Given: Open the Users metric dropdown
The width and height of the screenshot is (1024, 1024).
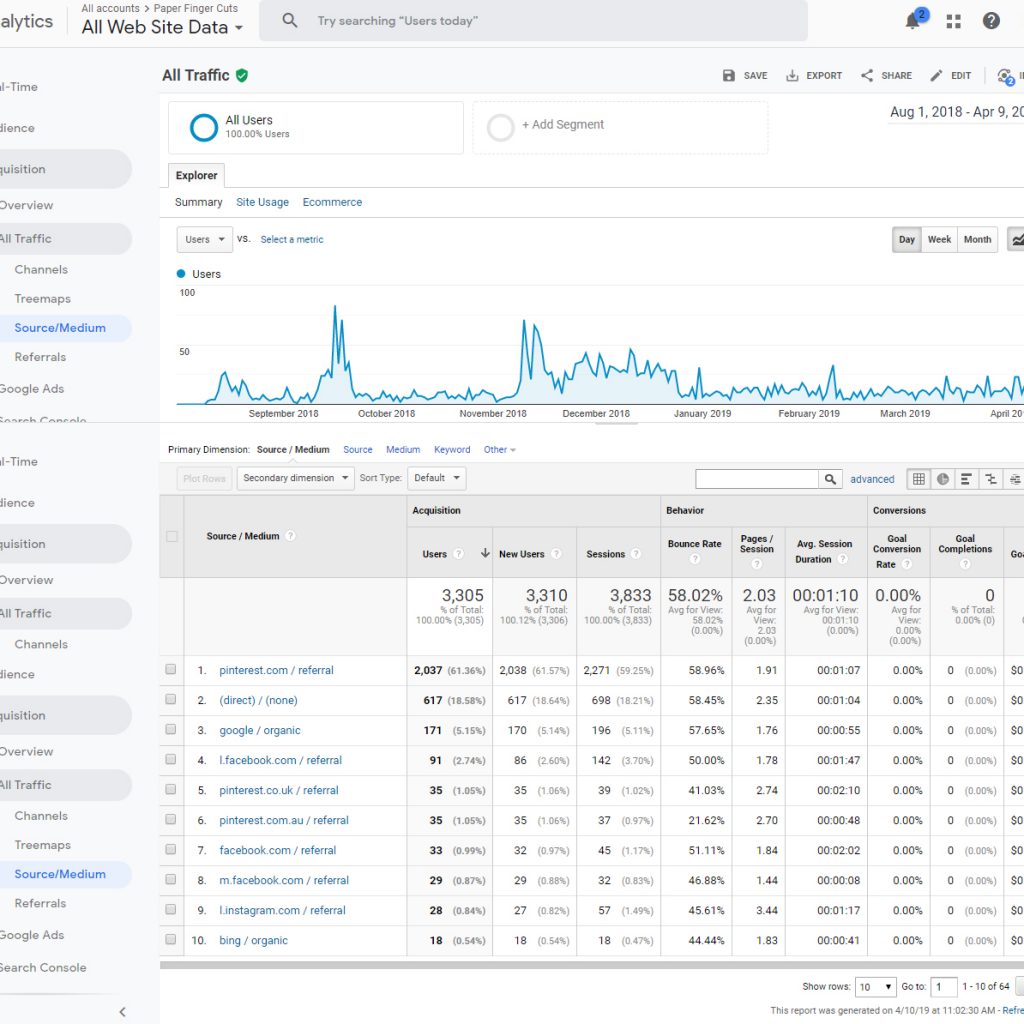Looking at the screenshot, I should click(x=204, y=240).
